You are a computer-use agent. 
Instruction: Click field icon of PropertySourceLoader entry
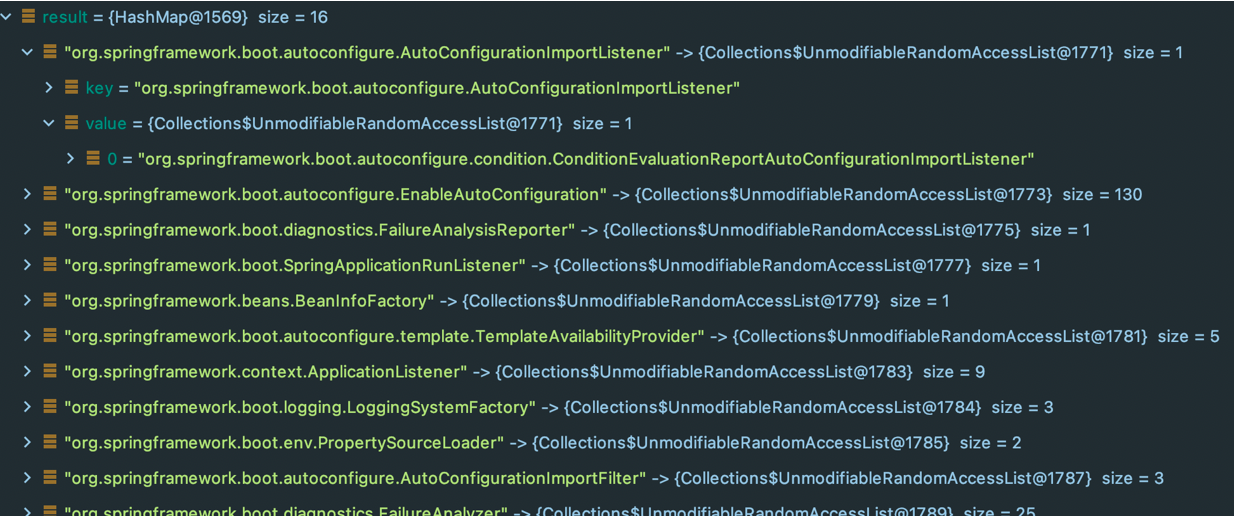tap(50, 442)
